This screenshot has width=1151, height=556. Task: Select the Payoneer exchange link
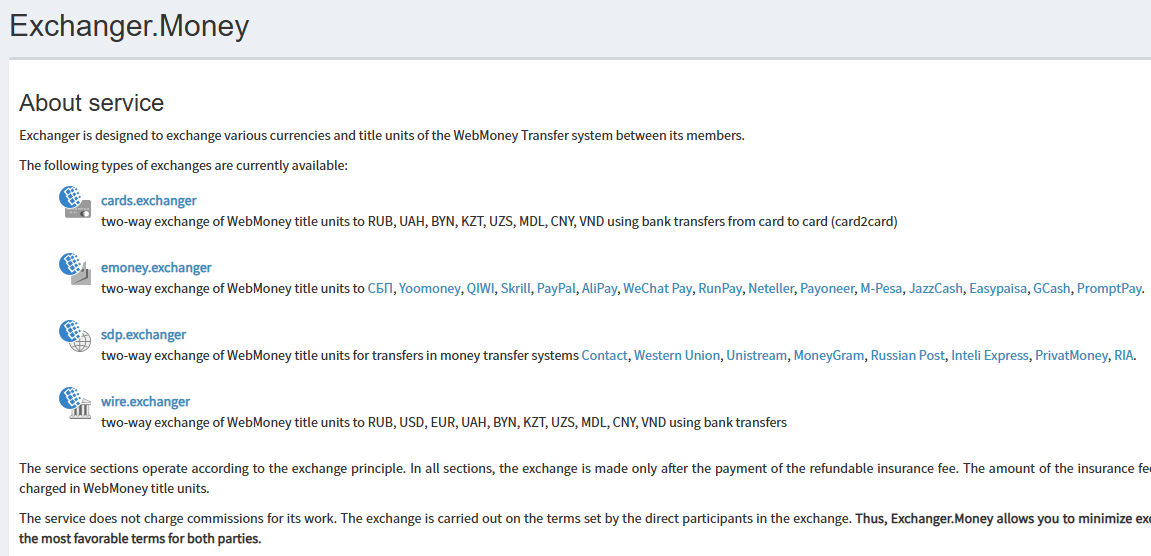(827, 288)
